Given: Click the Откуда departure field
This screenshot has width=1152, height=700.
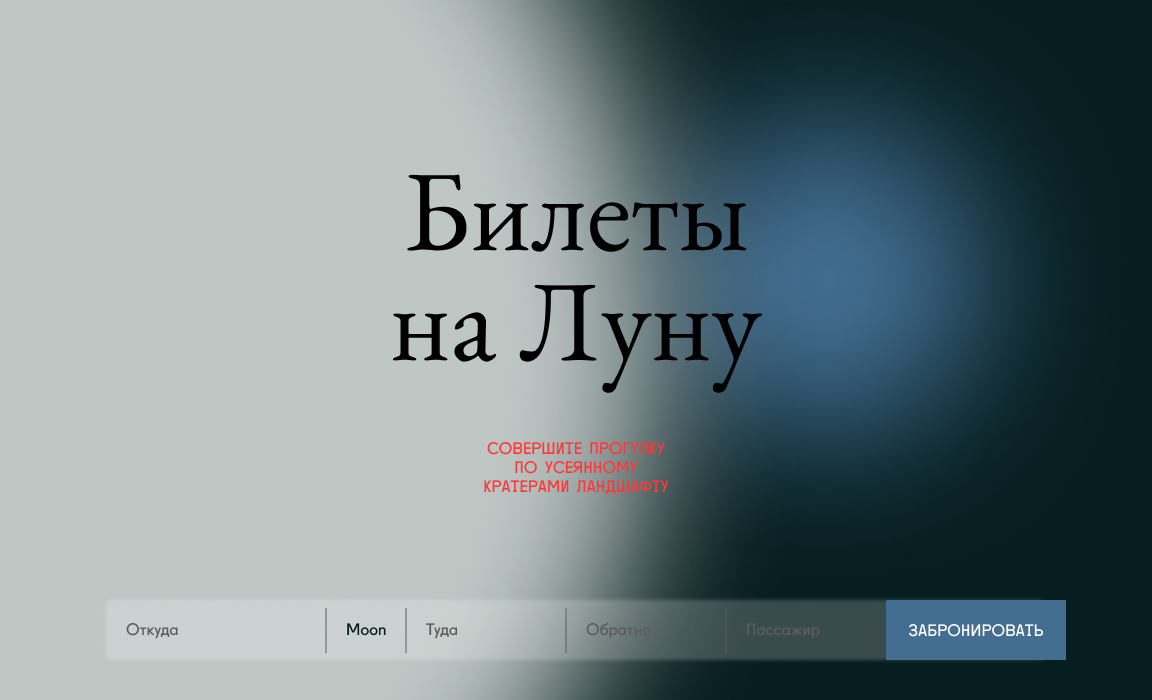Looking at the screenshot, I should click(215, 630).
